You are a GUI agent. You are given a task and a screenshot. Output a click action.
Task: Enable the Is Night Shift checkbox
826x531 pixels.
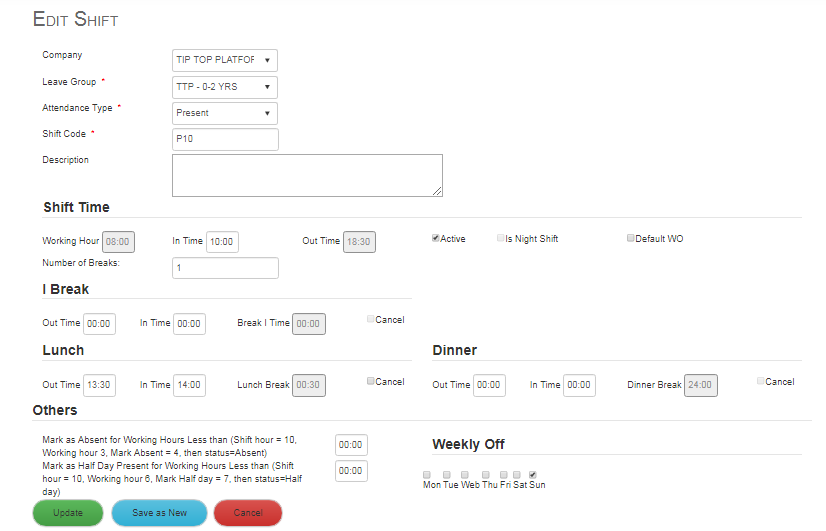[500, 238]
